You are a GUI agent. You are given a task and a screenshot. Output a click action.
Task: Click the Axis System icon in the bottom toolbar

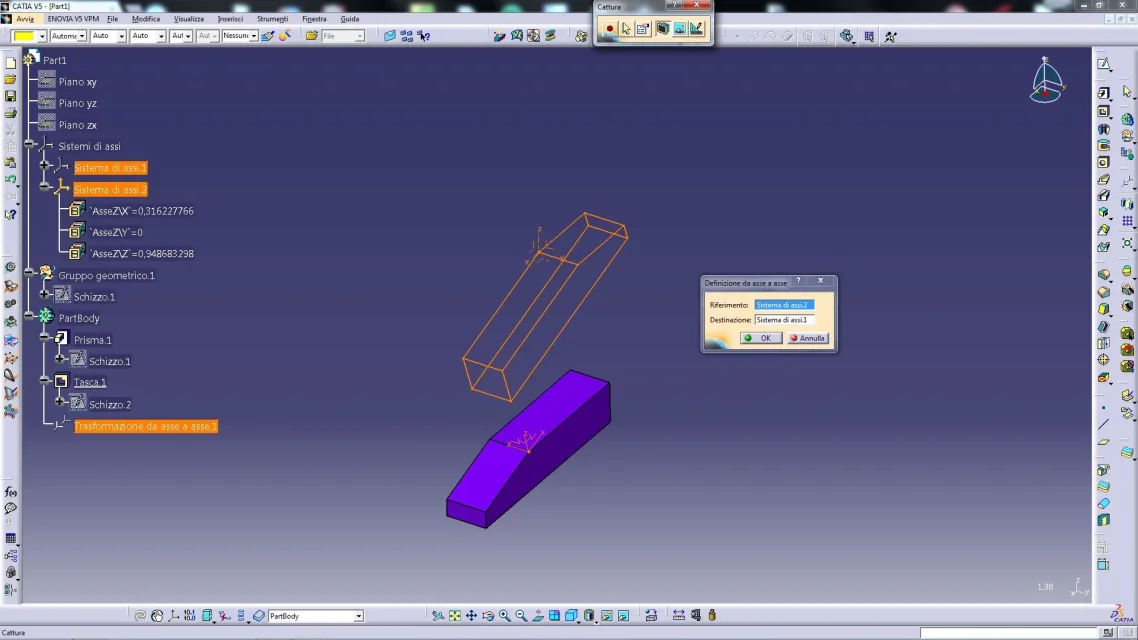(173, 616)
